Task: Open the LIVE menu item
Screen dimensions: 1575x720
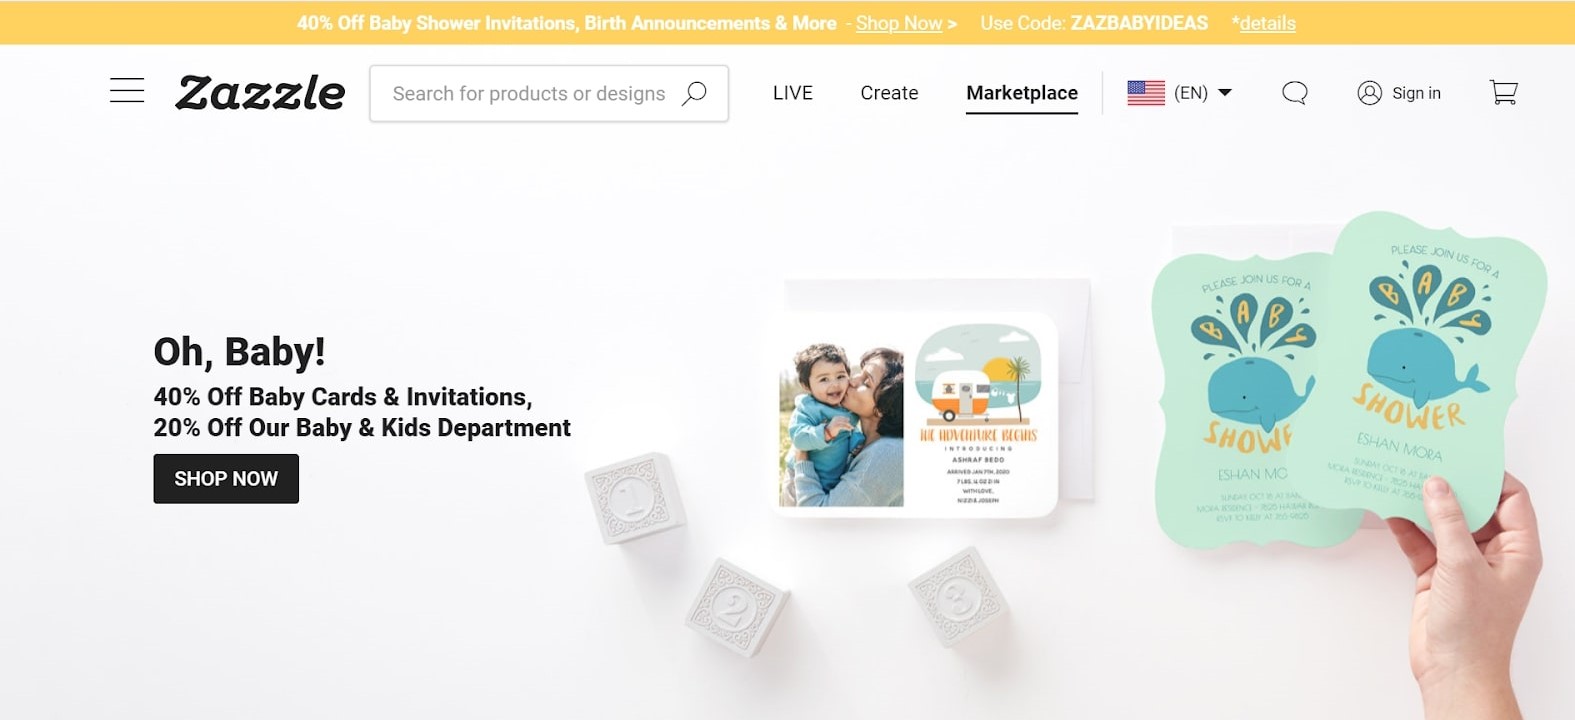Action: coord(793,93)
